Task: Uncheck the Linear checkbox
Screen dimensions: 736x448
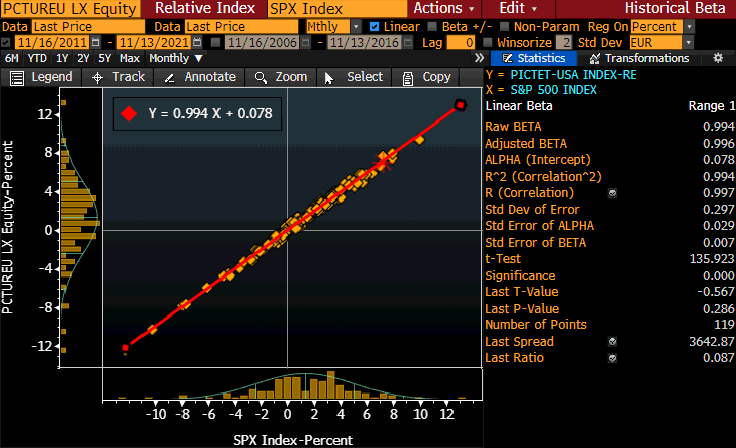Action: [x=375, y=27]
